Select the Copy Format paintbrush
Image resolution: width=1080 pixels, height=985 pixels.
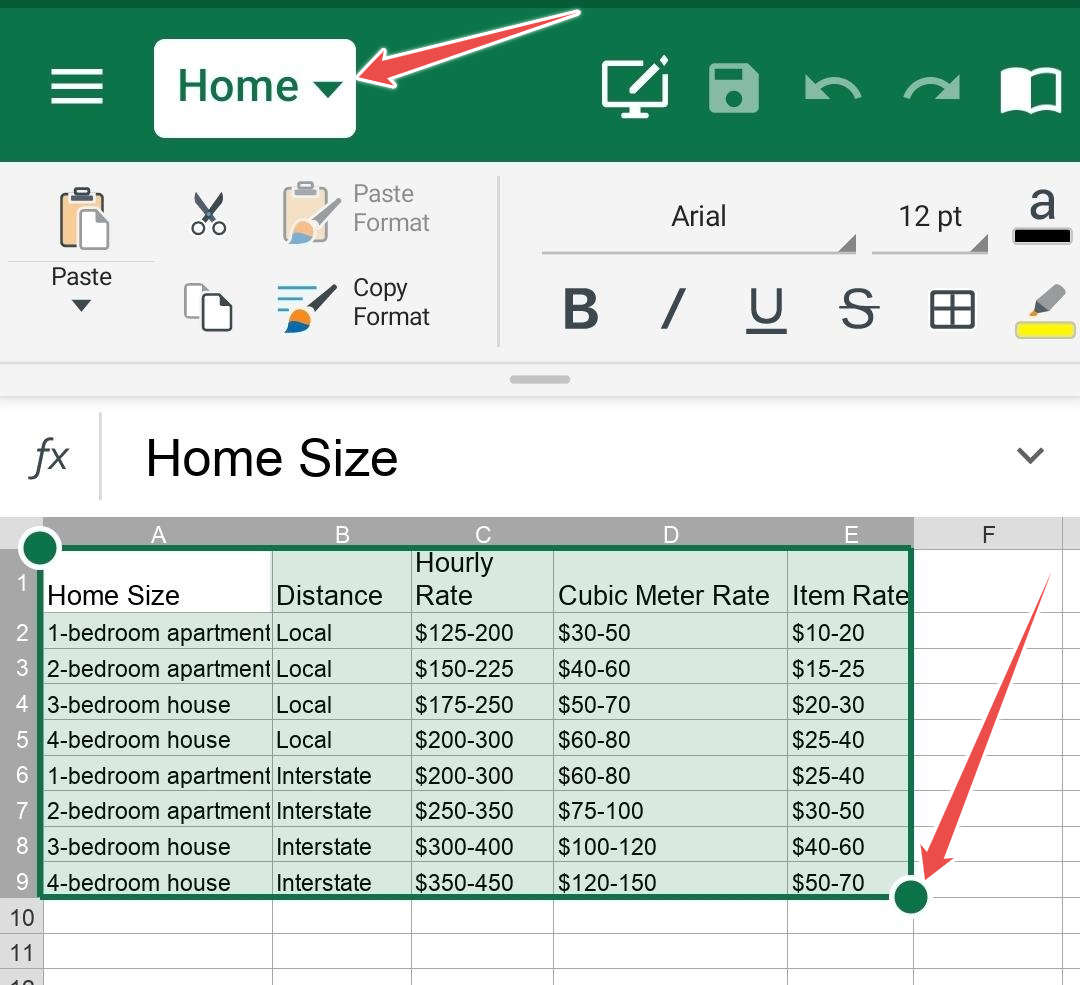[352, 303]
